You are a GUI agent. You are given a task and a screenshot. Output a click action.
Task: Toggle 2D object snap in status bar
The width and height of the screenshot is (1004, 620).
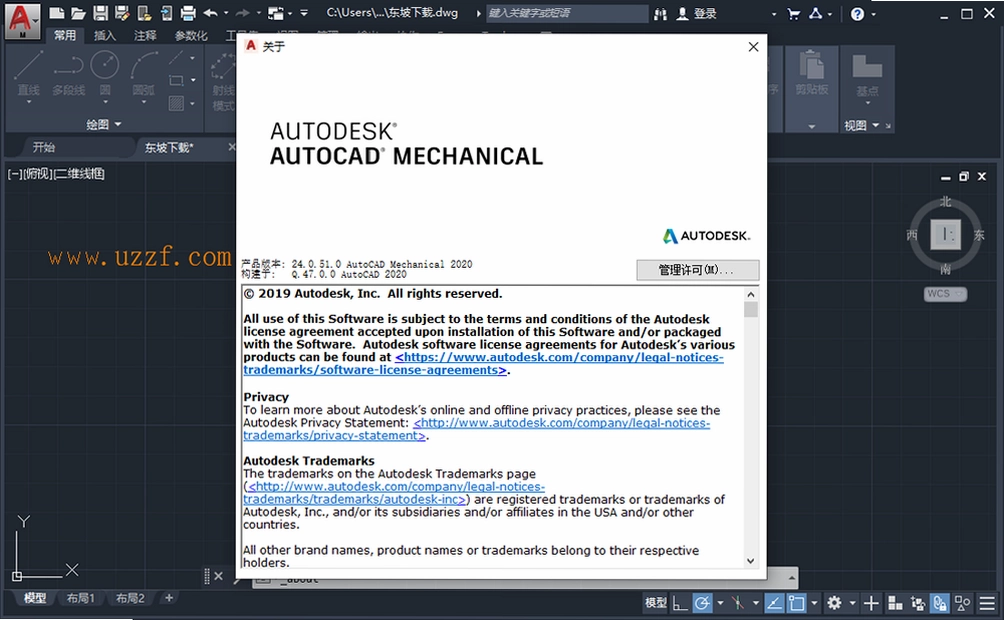797,603
